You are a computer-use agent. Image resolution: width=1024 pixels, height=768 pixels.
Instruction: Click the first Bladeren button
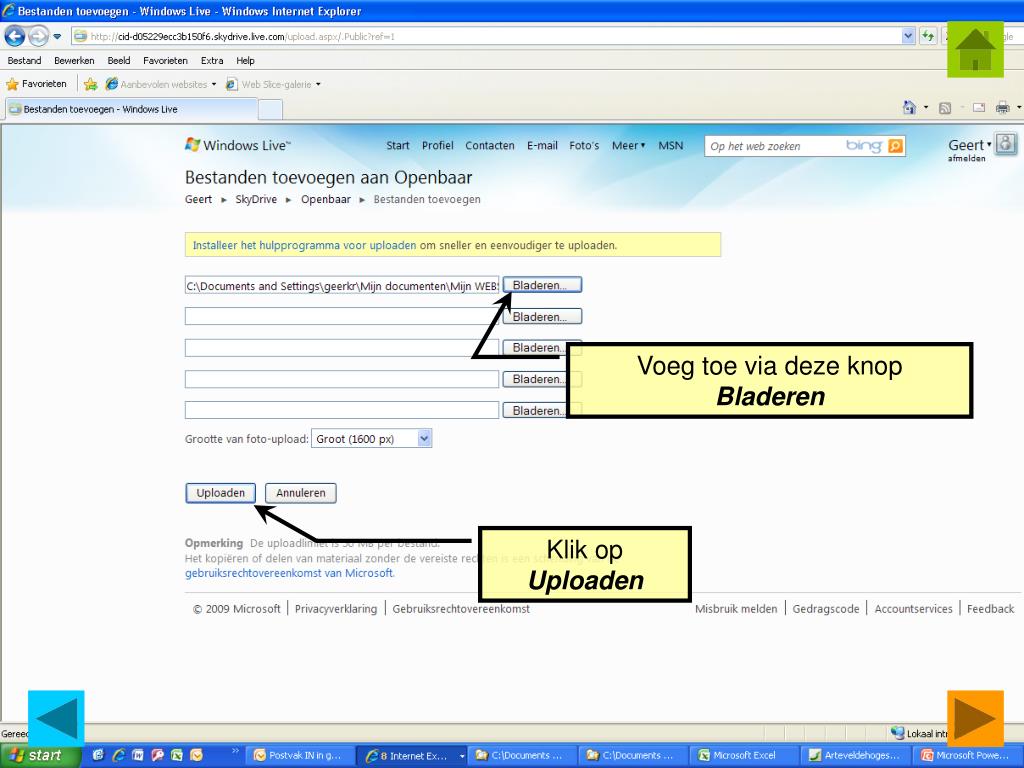[x=542, y=285]
